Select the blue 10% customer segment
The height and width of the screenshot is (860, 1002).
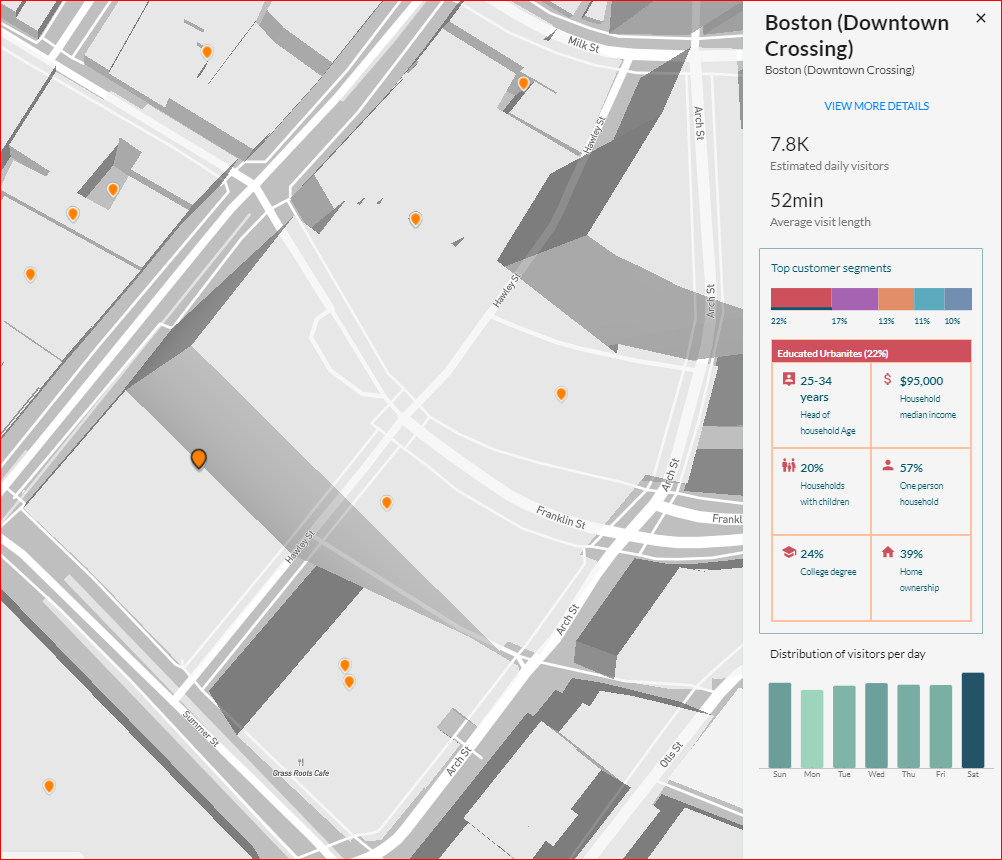point(958,298)
